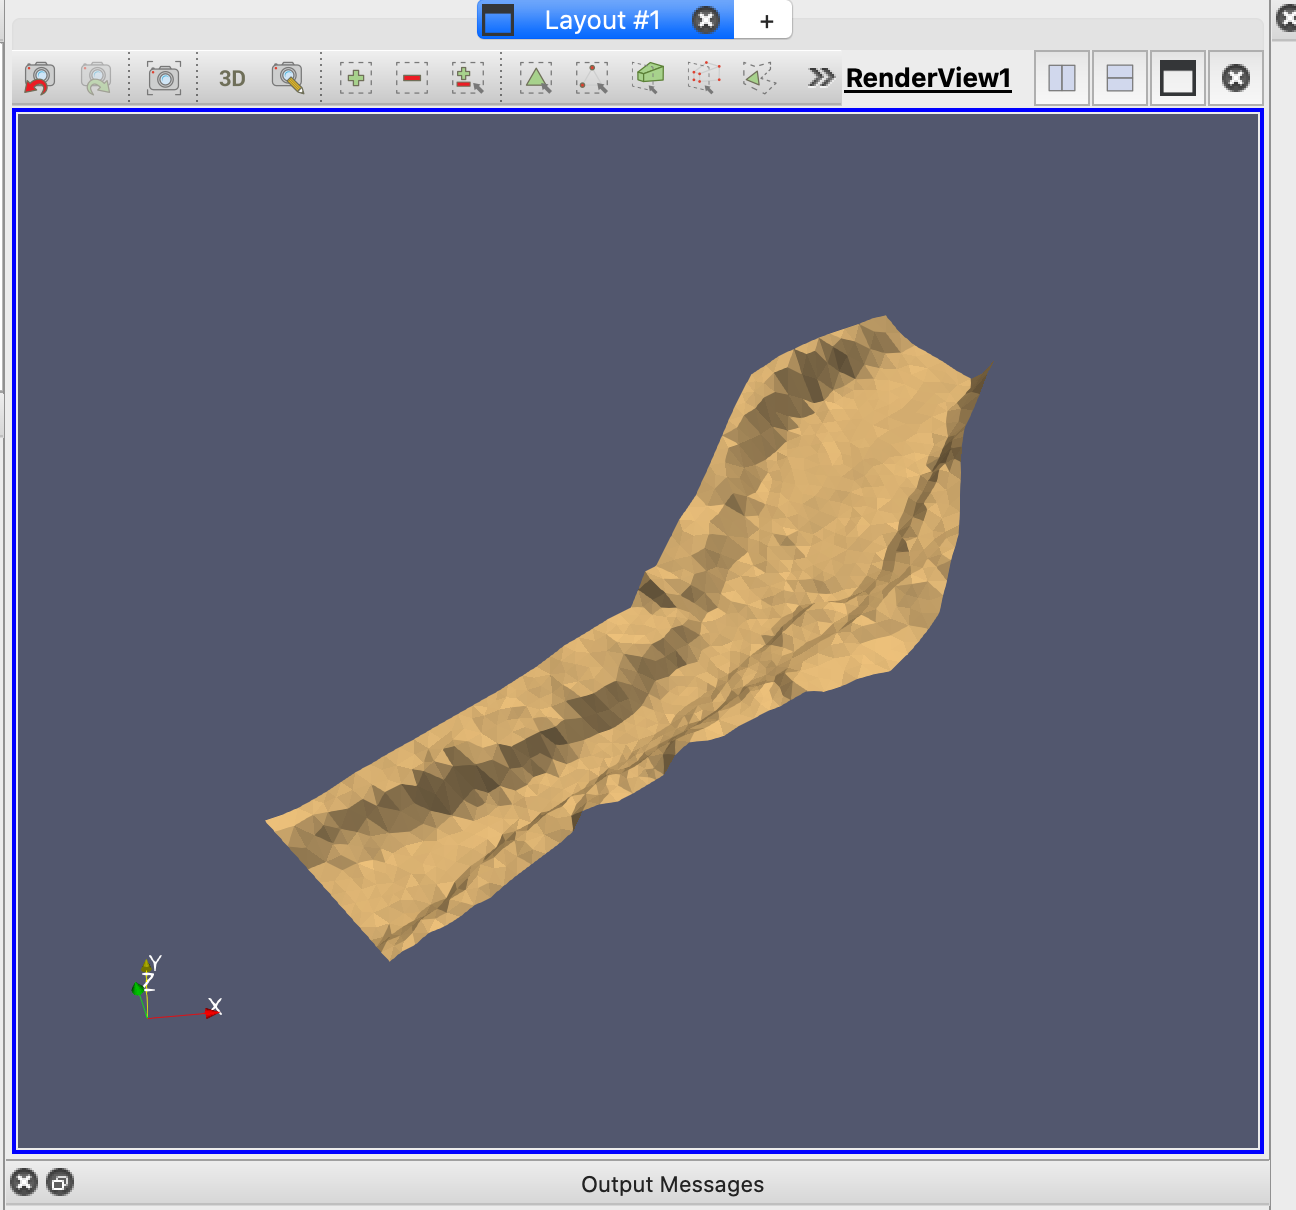Split RenderView1 vertically (stacked icon)
1296x1210 pixels.
click(1119, 78)
